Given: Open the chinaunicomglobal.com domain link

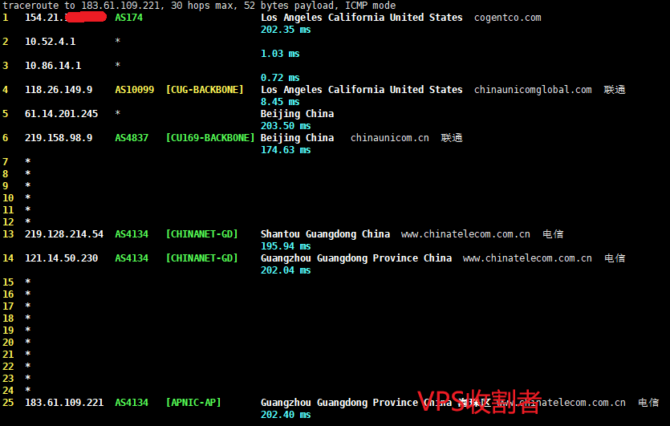Looking at the screenshot, I should click(x=533, y=89).
